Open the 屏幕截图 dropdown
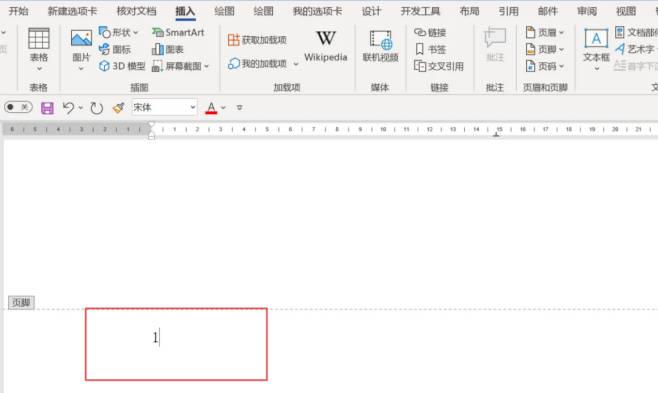The height and width of the screenshot is (393, 658). 180,66
